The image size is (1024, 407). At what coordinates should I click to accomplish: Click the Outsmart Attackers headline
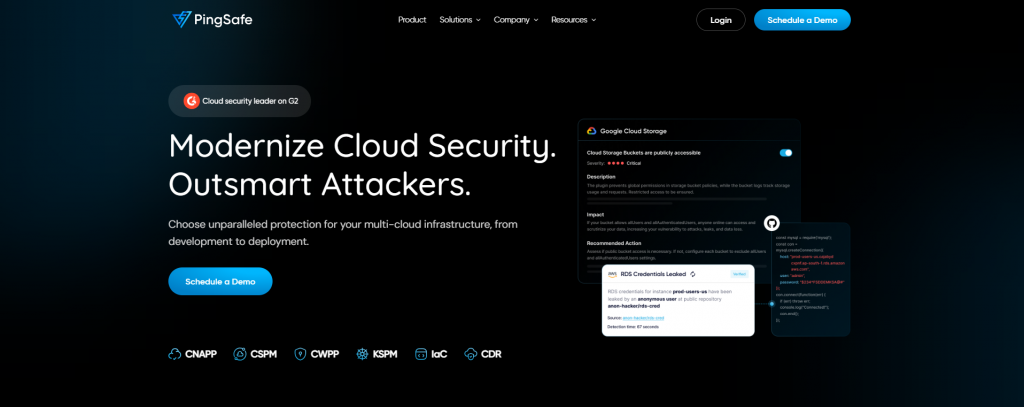click(319, 185)
